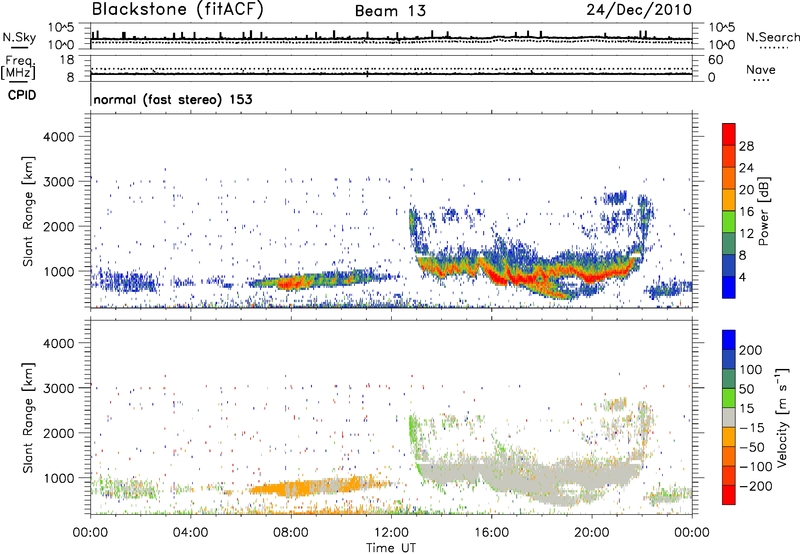
Task: Click the "4000" tick label on the power panel
Action: click(59, 137)
